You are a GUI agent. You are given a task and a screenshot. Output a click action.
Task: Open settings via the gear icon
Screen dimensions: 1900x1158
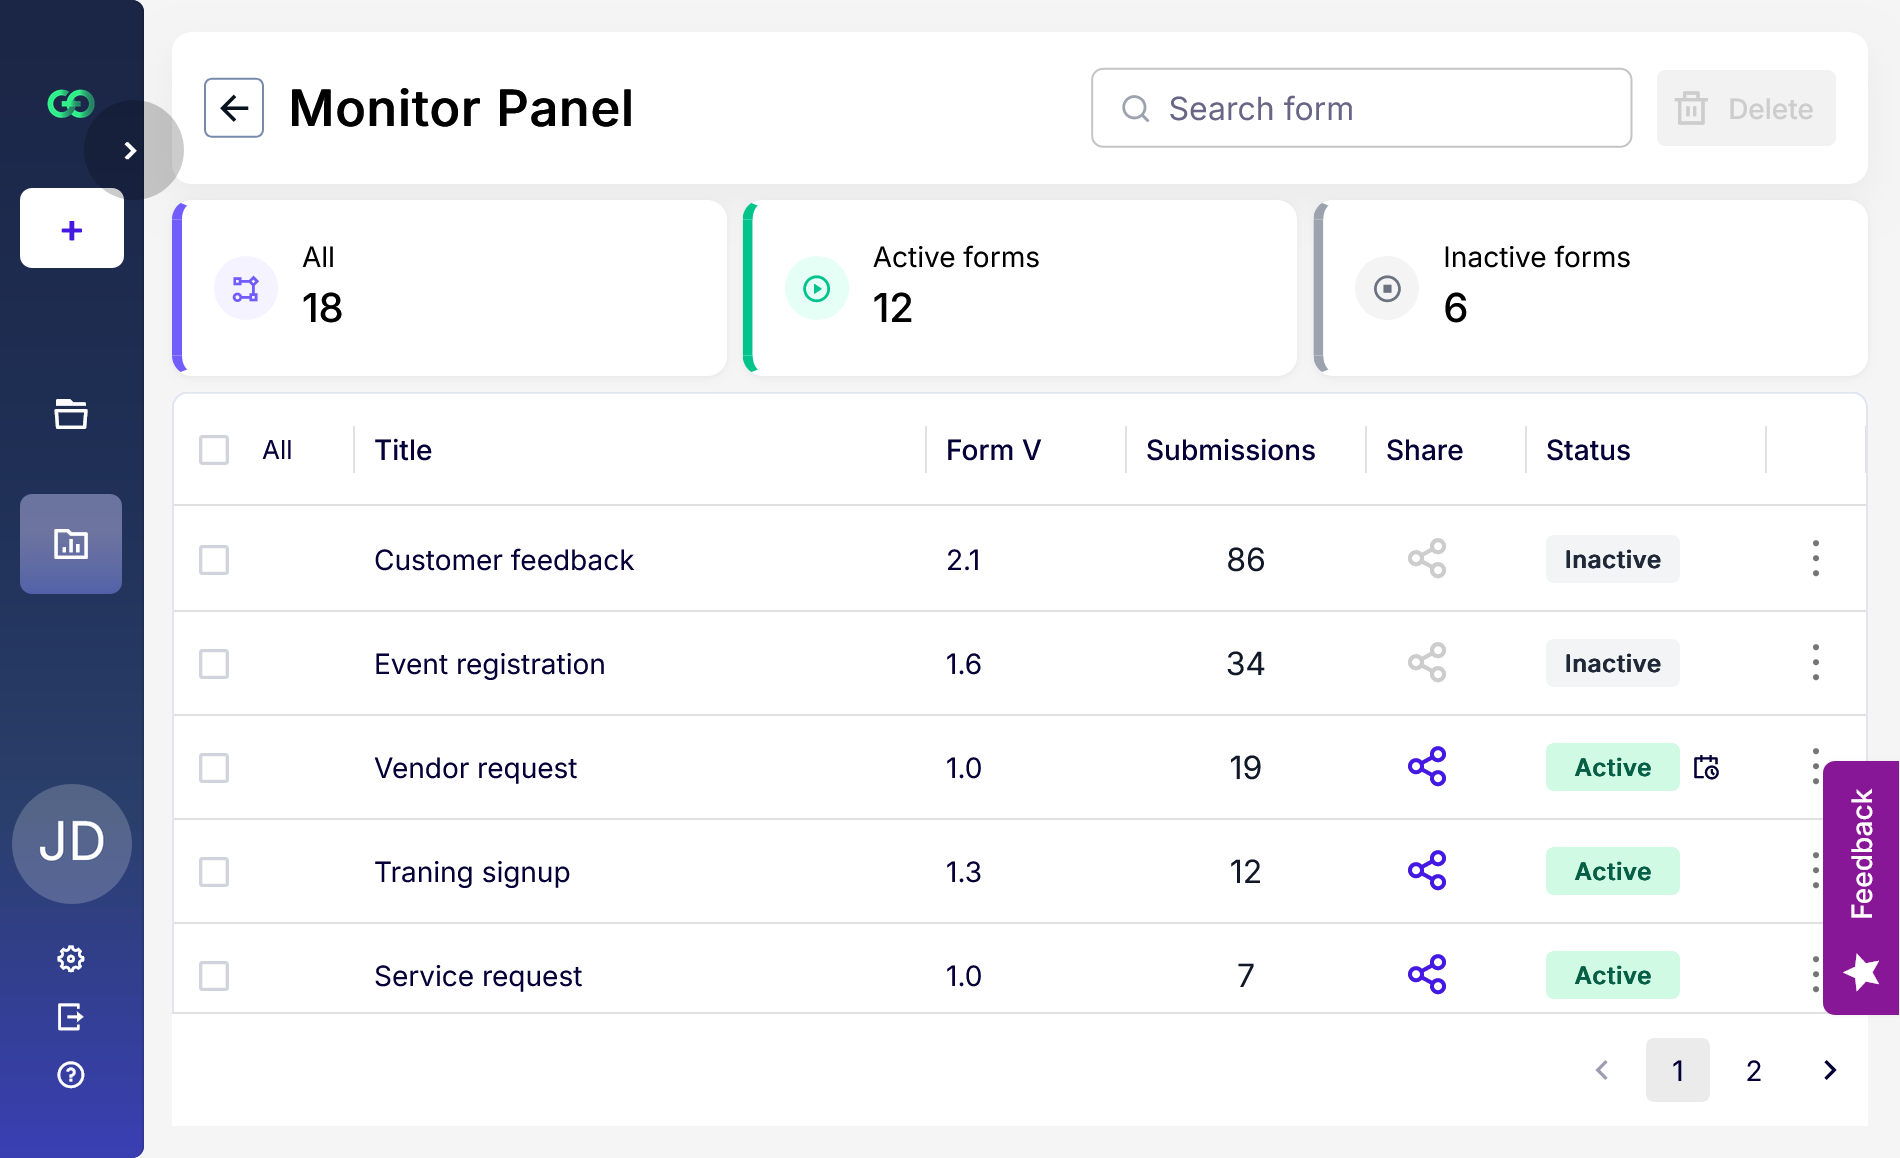[71, 959]
